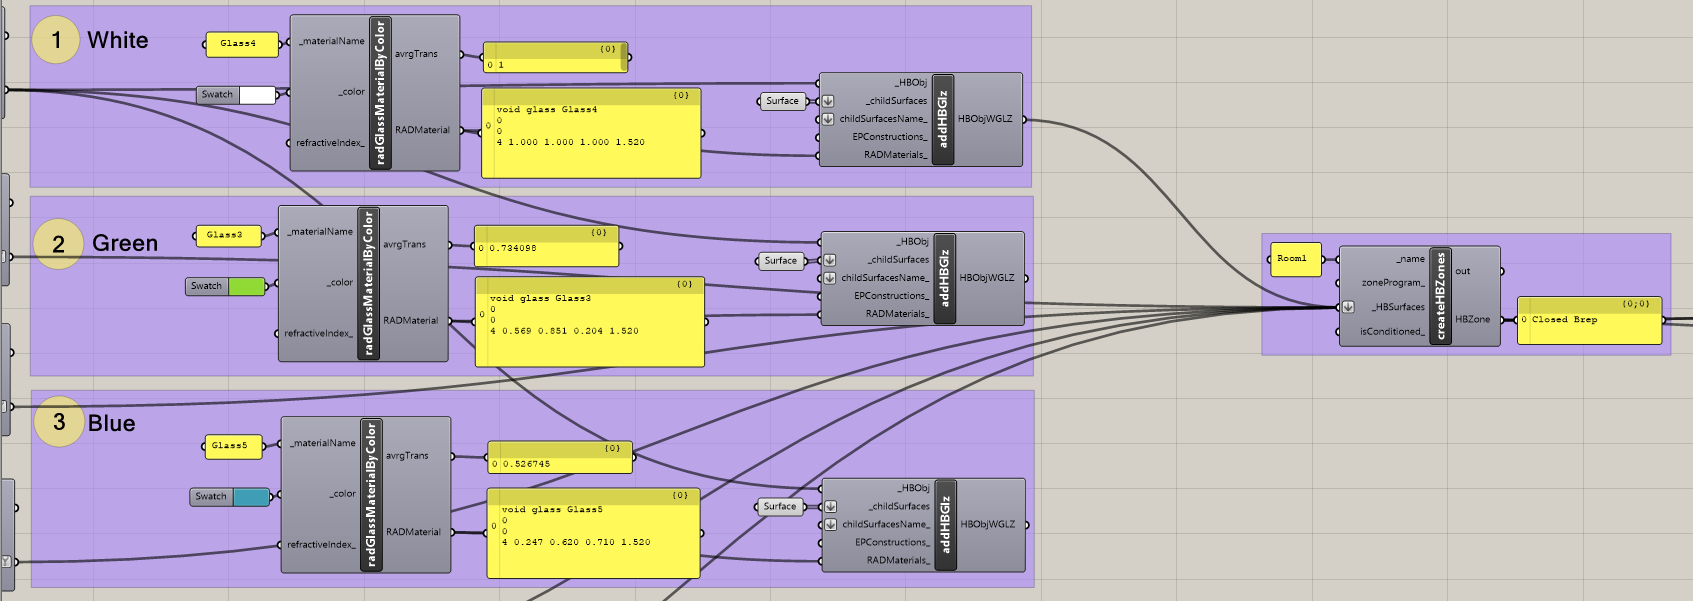Image resolution: width=1693 pixels, height=601 pixels.
Task: Click the isConditioned_ input on createHBZones
Action: 1392,332
